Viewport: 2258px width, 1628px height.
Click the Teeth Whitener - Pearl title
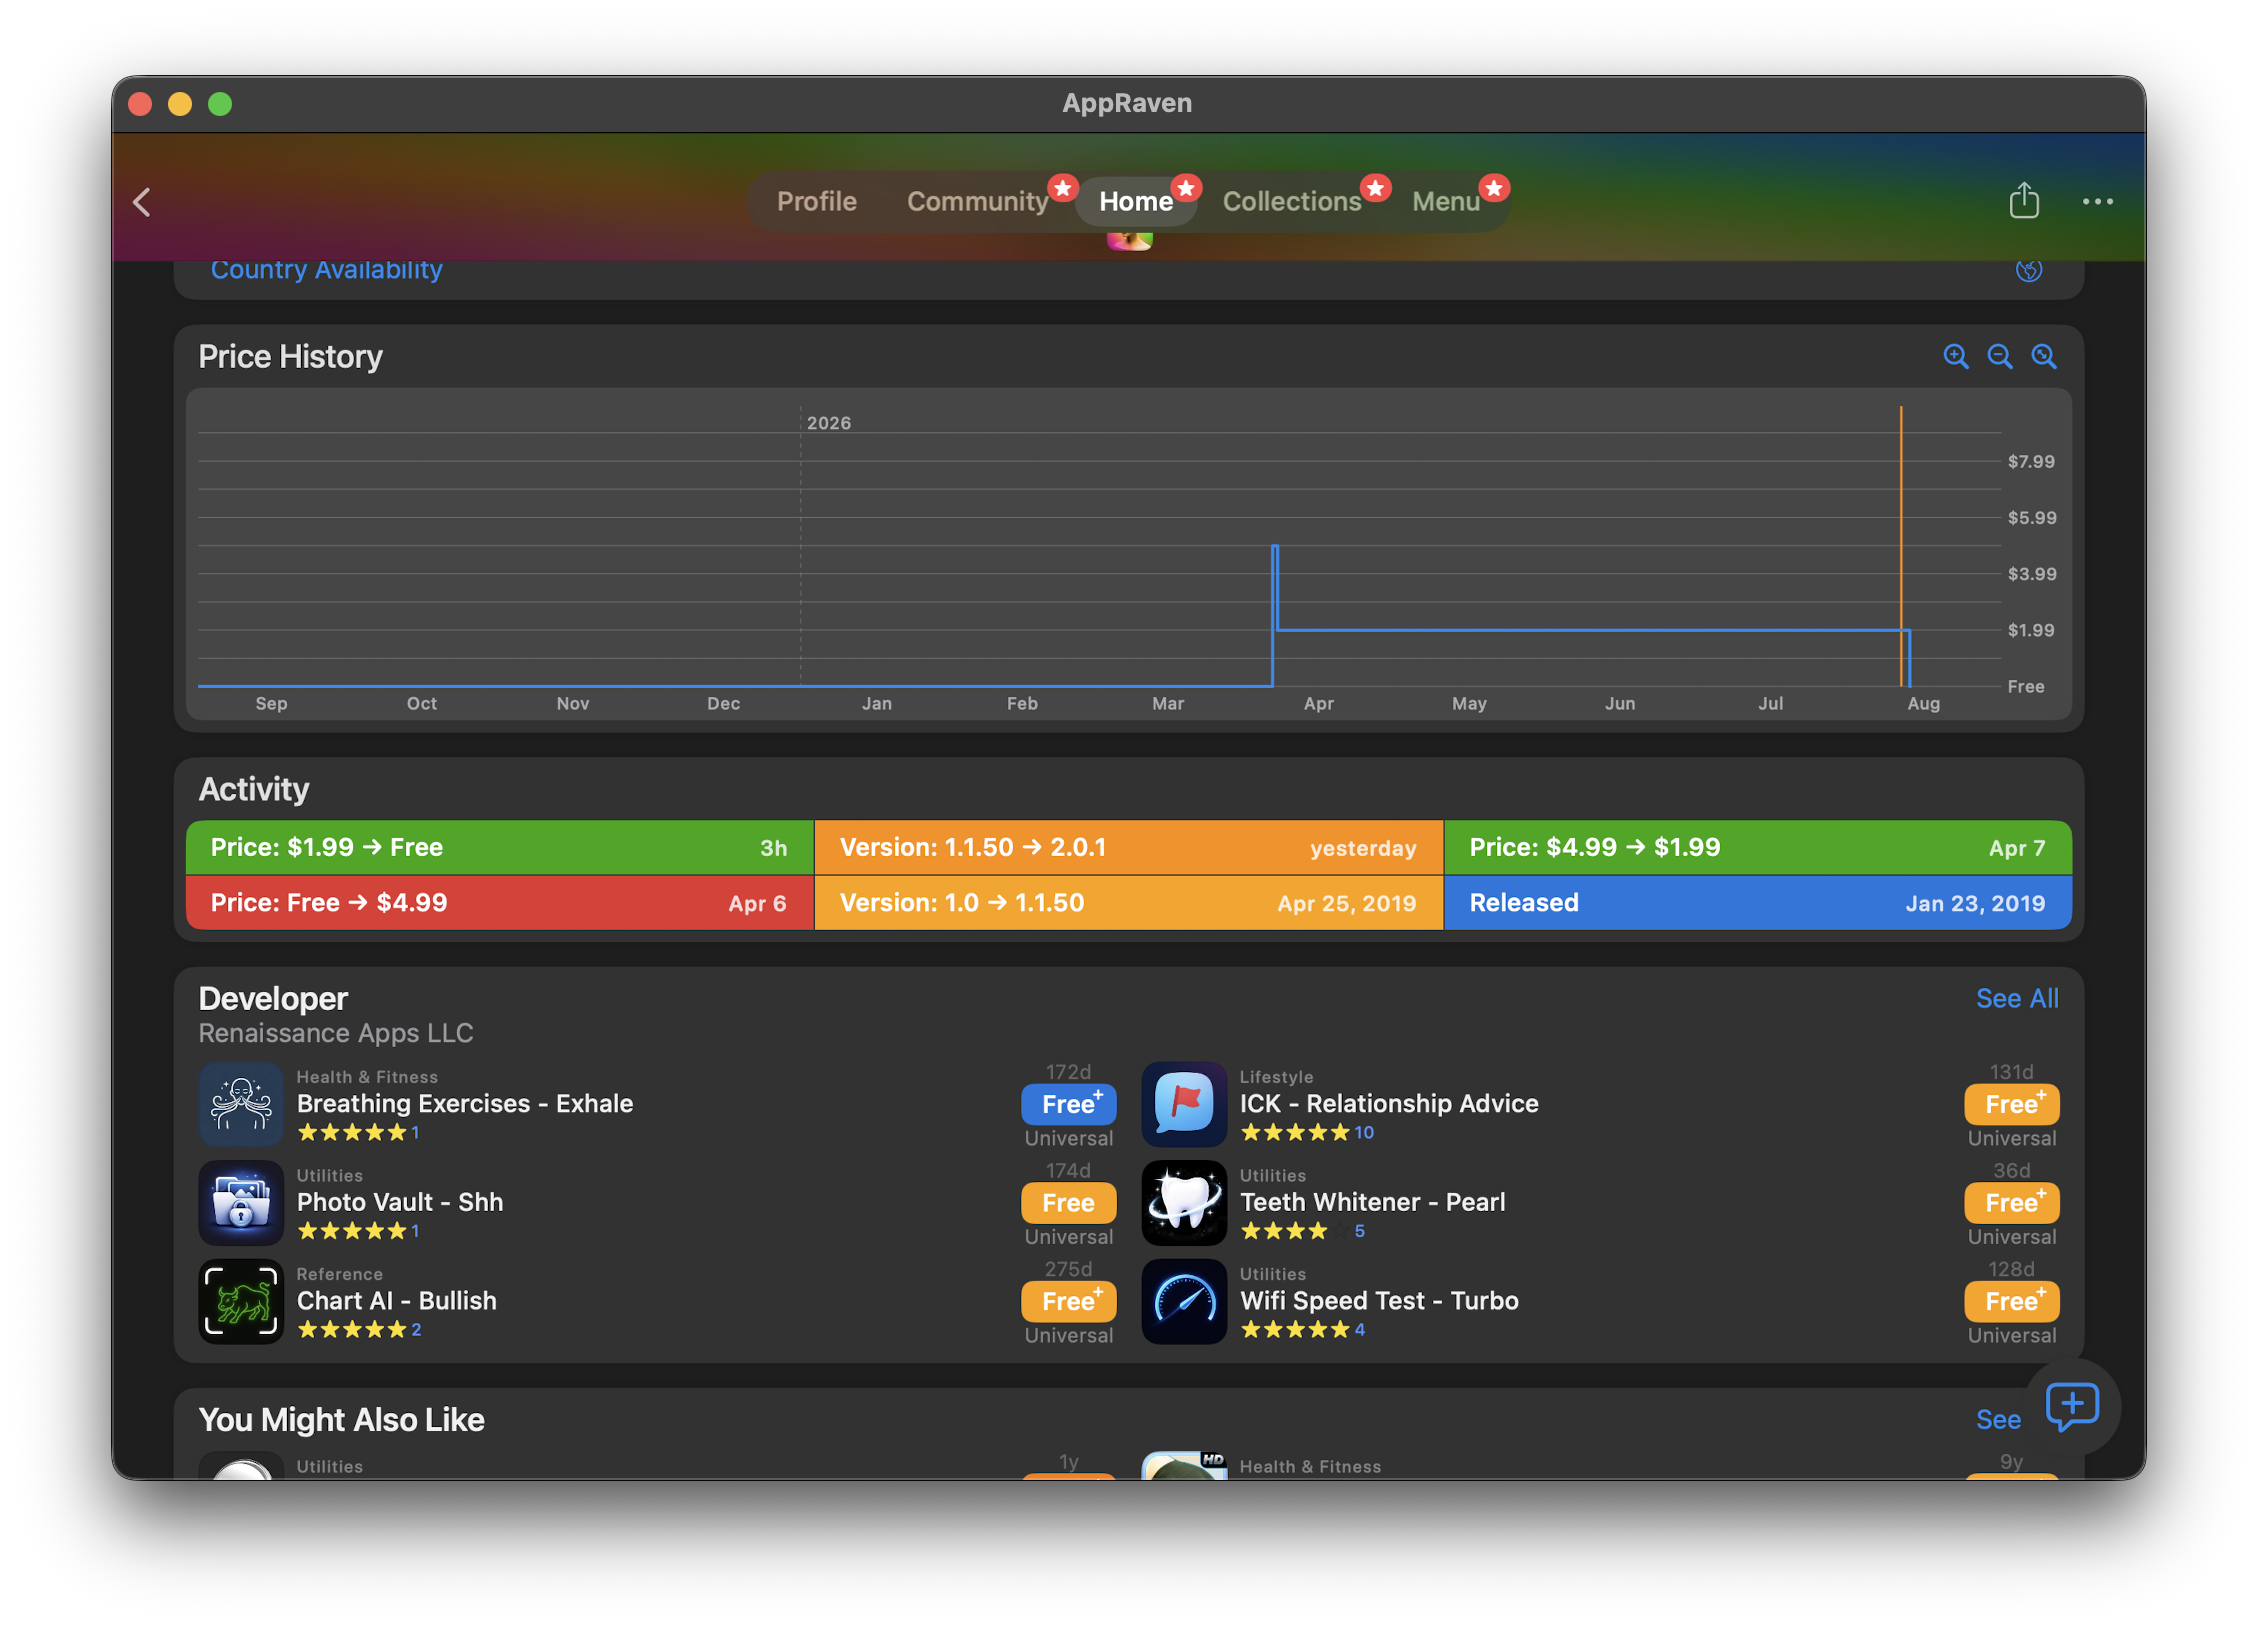point(1372,1202)
